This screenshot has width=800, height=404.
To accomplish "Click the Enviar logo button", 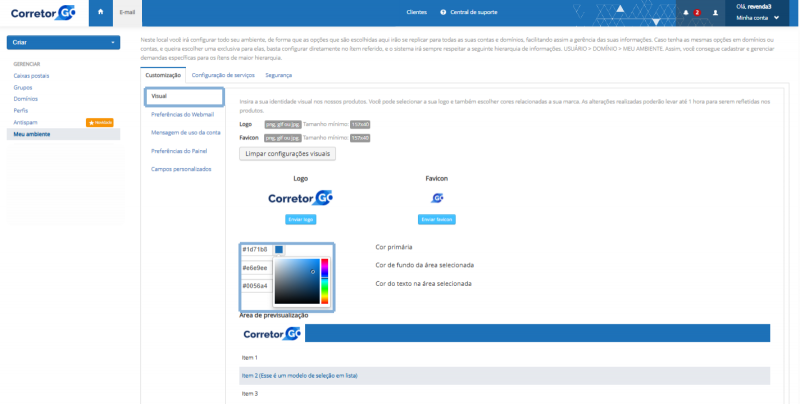I will pos(301,219).
